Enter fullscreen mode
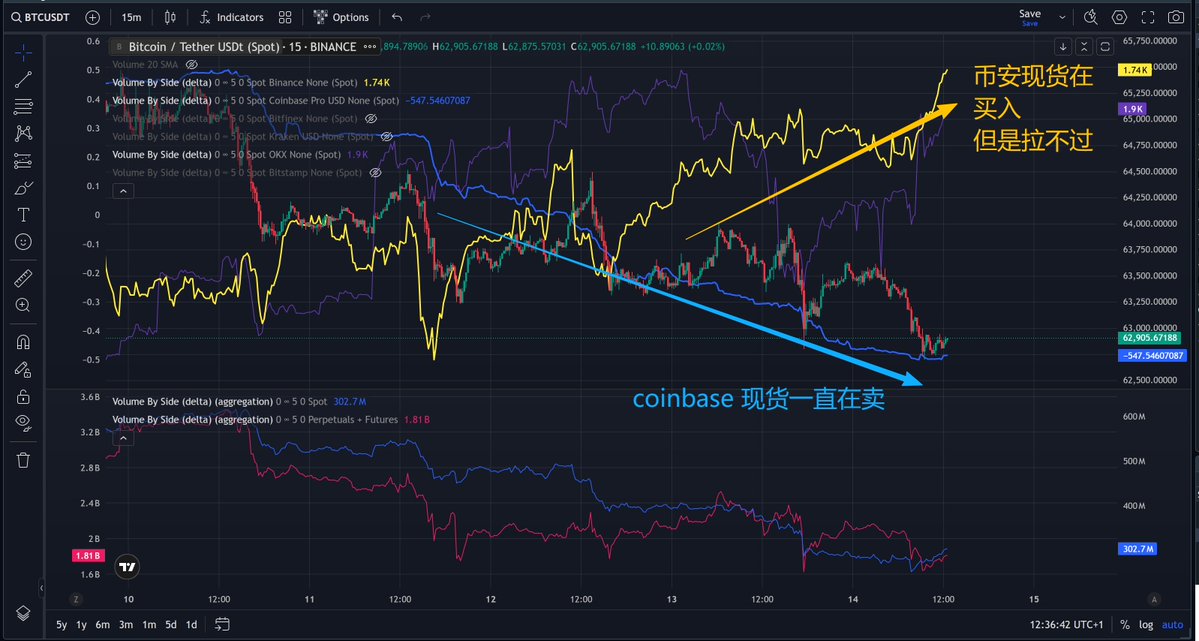1199x641 pixels. (x=1148, y=17)
